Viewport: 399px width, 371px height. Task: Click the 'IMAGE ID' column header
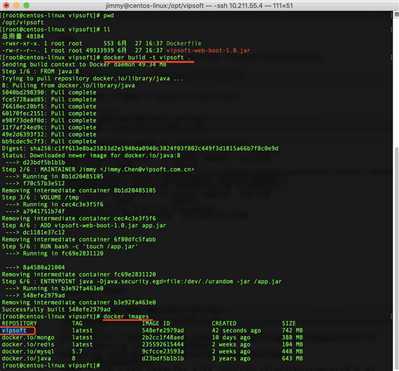[x=156, y=323]
